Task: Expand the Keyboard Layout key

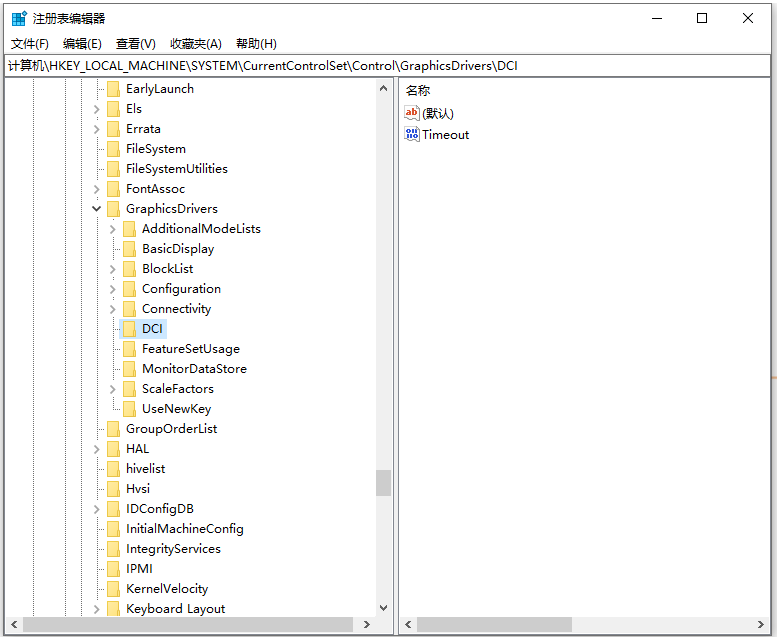Action: point(97,609)
